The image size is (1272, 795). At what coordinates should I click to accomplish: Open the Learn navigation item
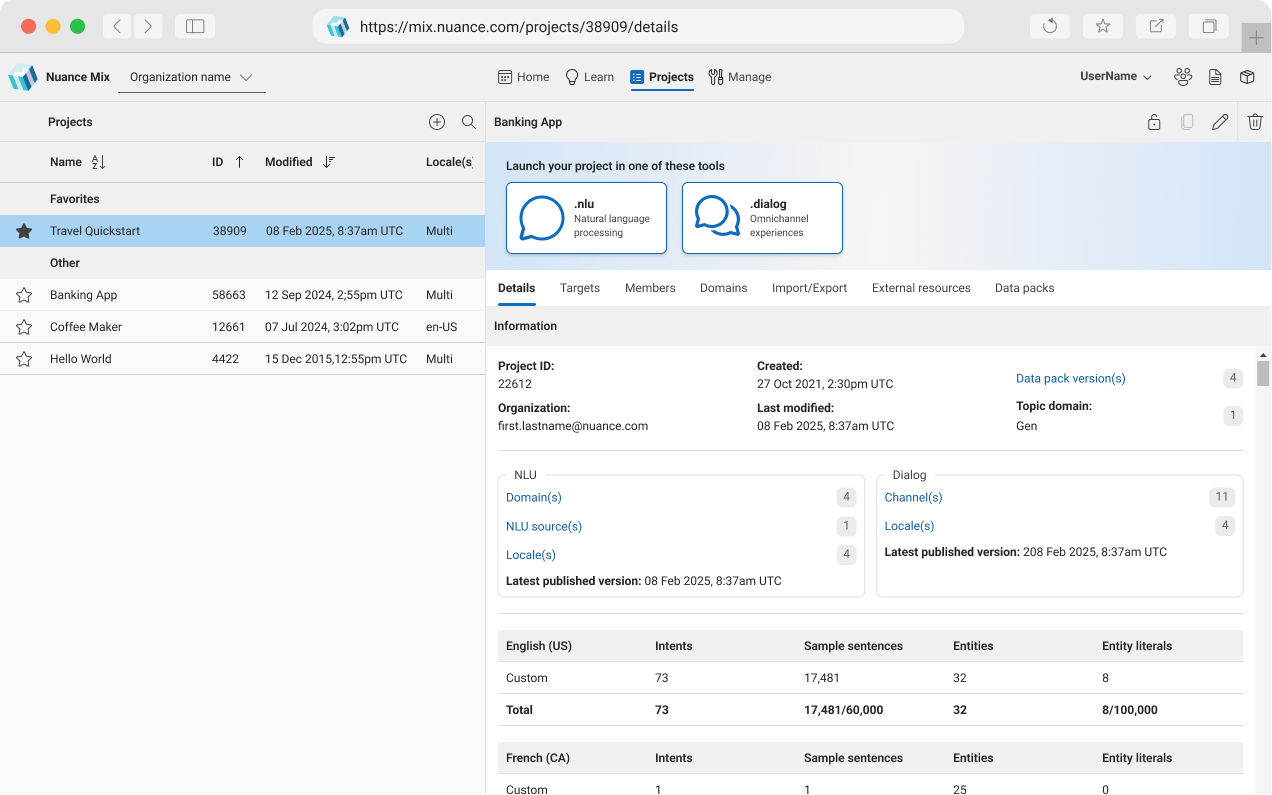[x=590, y=77]
